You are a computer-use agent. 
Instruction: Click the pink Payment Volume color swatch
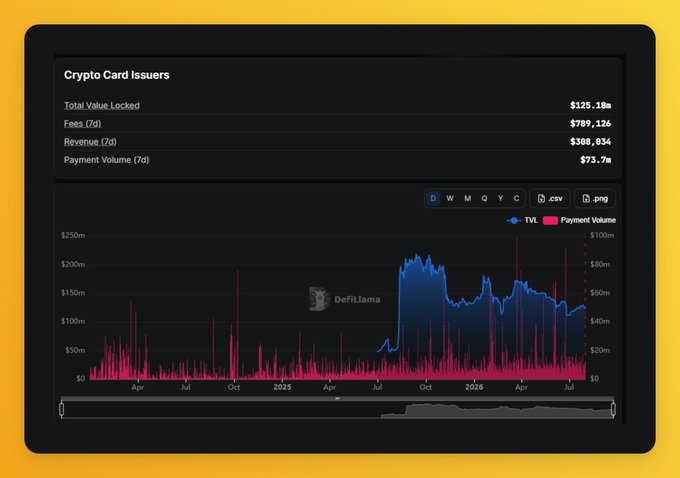point(550,220)
